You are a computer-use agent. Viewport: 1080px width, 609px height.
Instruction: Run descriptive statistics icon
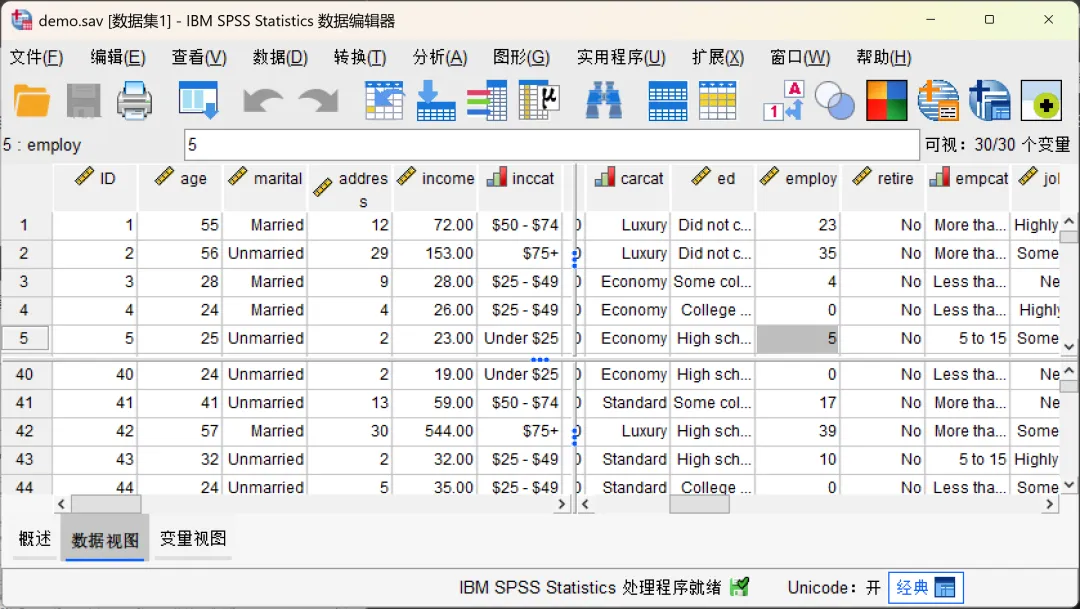click(539, 101)
